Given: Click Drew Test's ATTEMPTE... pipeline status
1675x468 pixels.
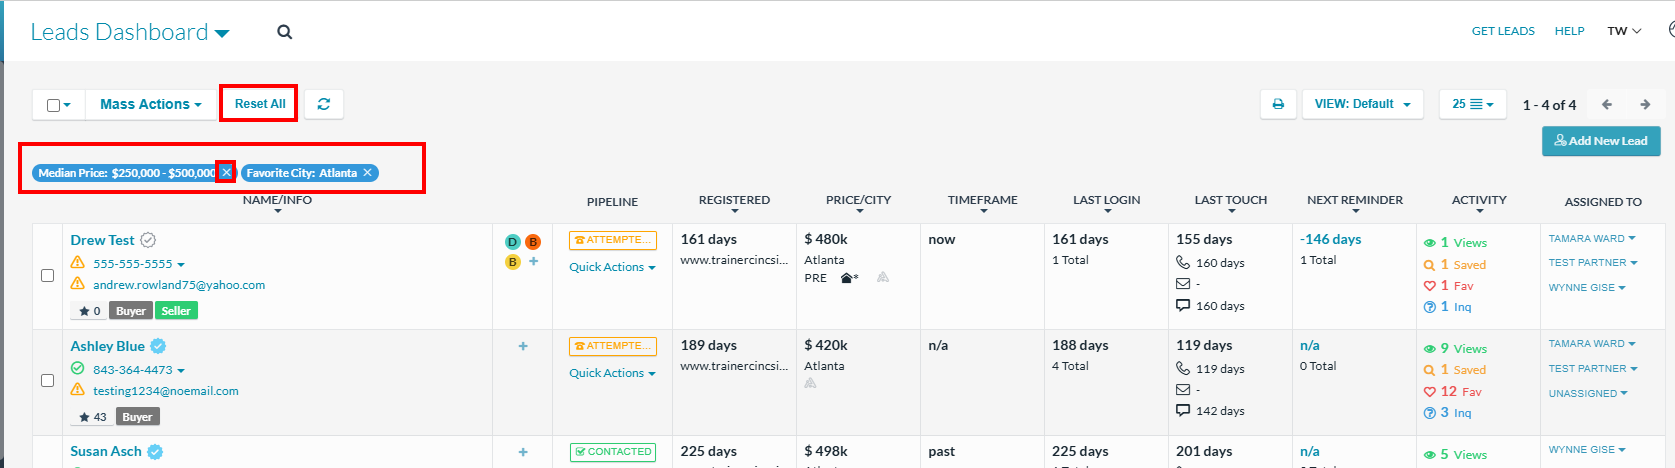Looking at the screenshot, I should coord(613,240).
